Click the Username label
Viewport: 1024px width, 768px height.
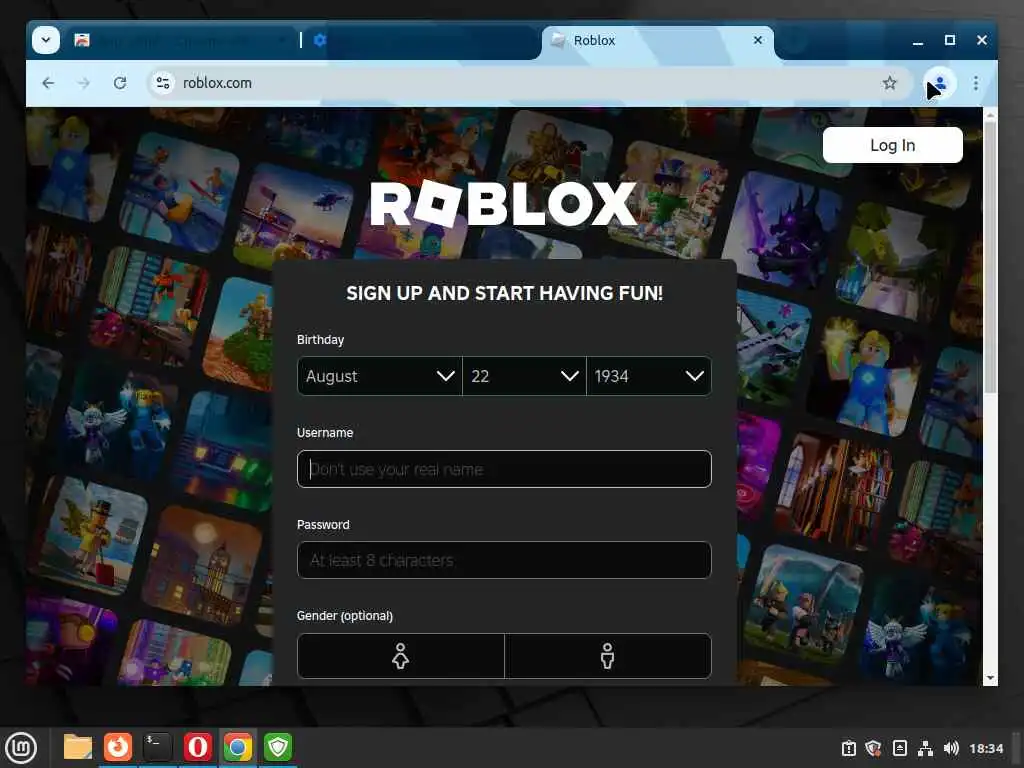[325, 432]
